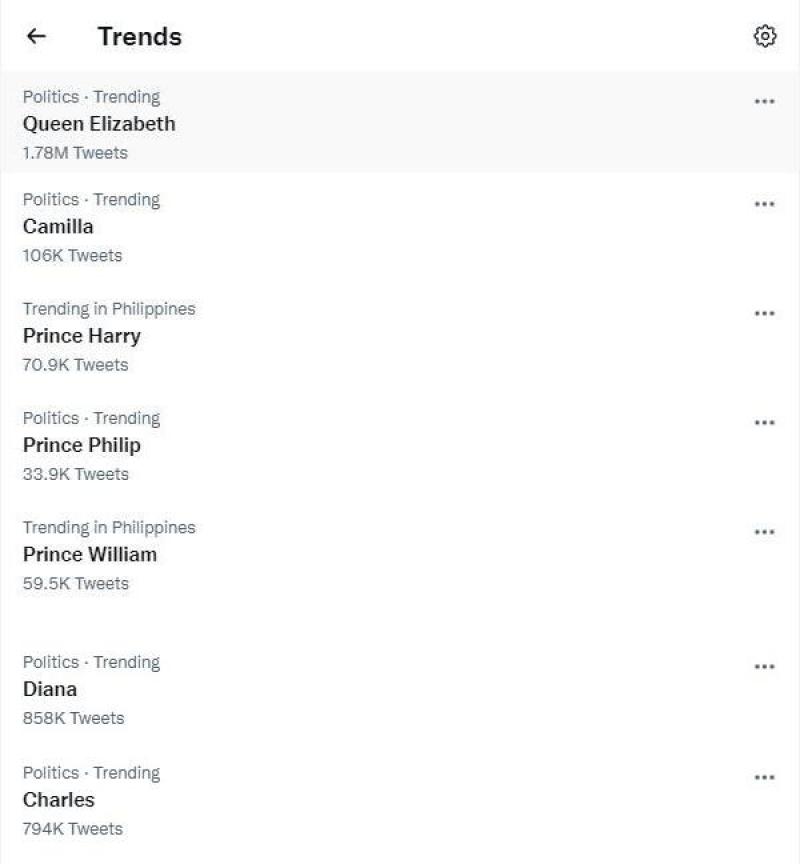Click the 1.78M Tweets count
The height and width of the screenshot is (864, 800).
click(75, 153)
